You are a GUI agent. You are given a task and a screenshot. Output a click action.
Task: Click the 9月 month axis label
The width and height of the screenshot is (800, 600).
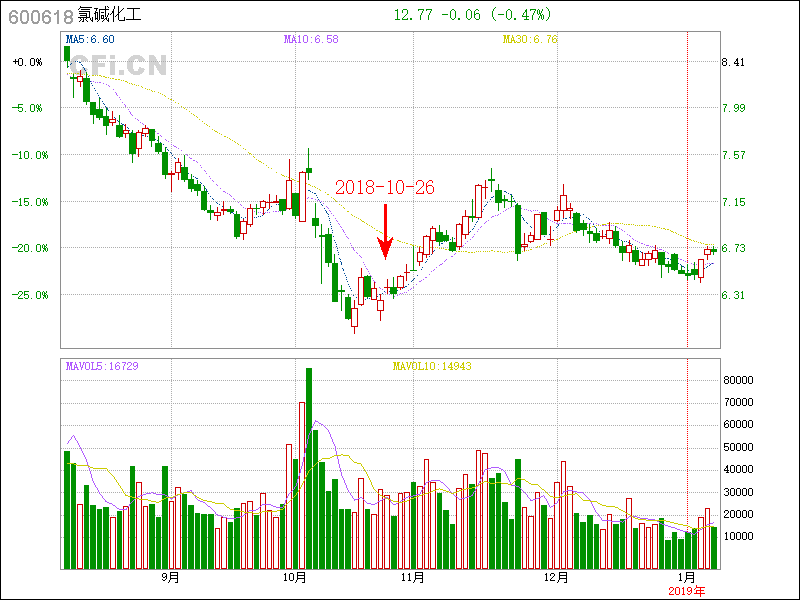coord(170,577)
